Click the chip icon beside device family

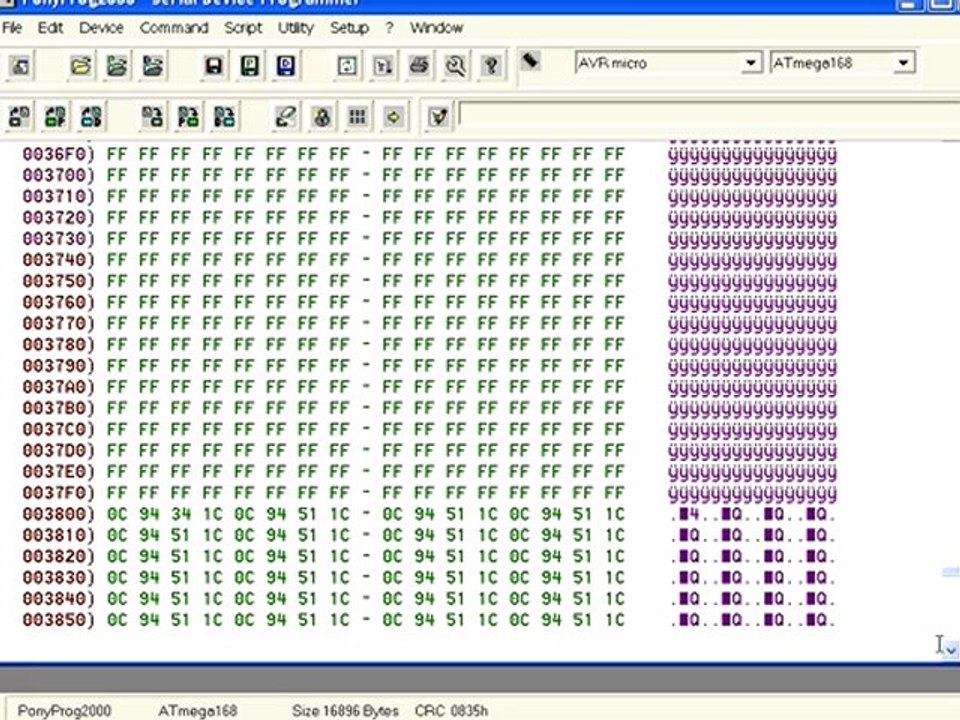click(x=530, y=61)
